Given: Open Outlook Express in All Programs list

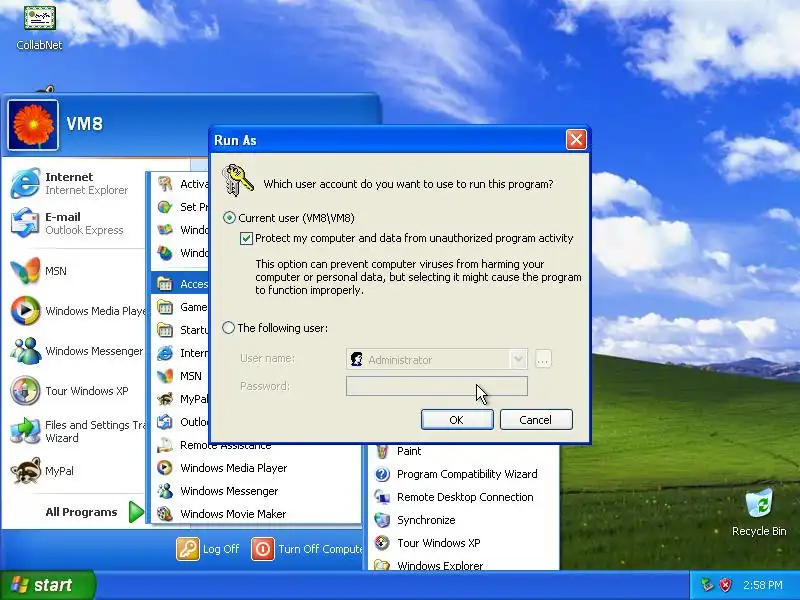Looking at the screenshot, I should (181, 422).
